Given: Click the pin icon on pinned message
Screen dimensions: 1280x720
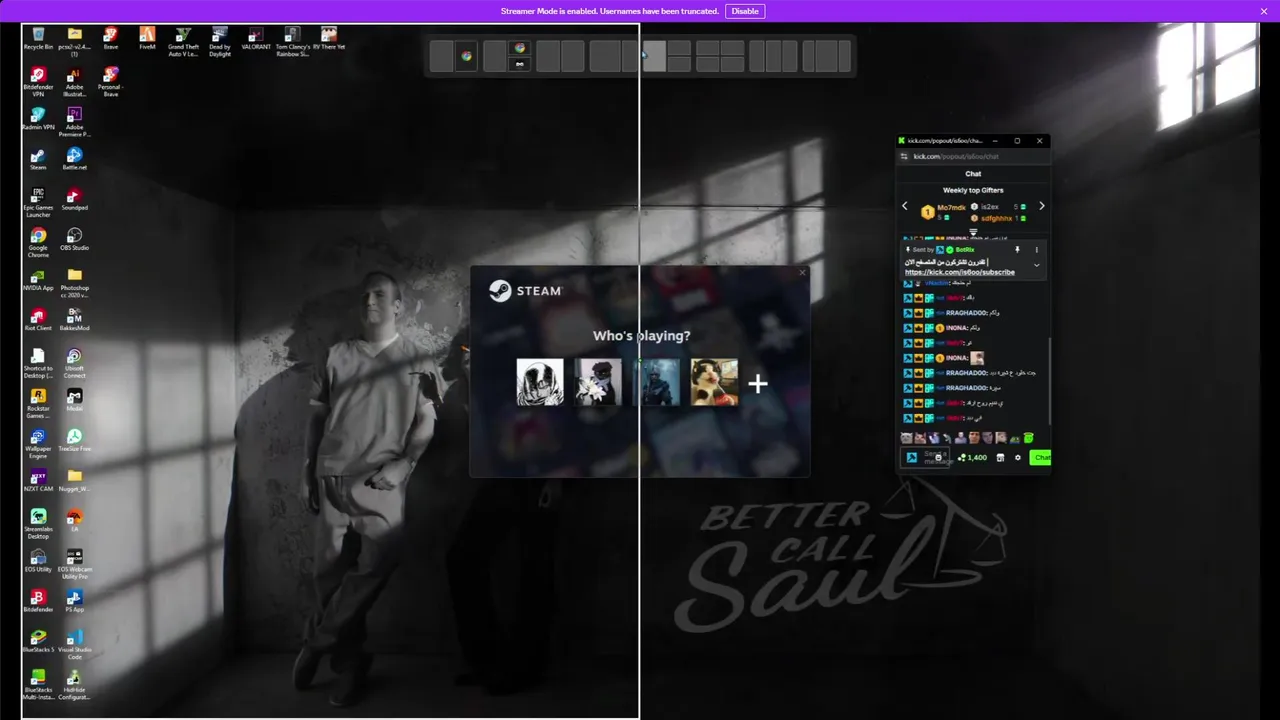Looking at the screenshot, I should click(1017, 250).
